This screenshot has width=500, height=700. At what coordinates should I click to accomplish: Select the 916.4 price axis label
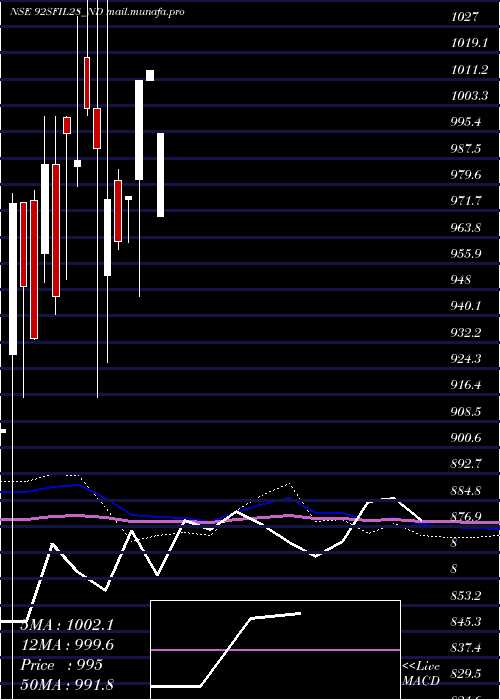click(466, 385)
